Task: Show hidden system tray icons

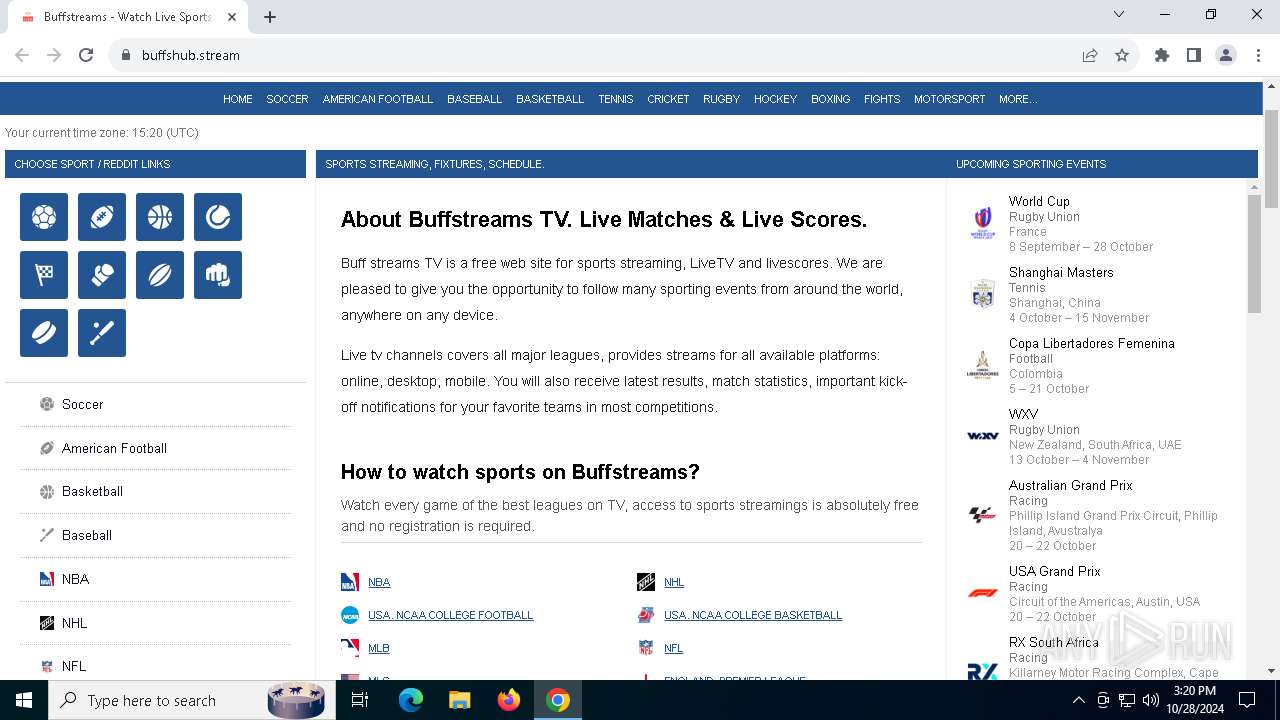Action: [1078, 700]
